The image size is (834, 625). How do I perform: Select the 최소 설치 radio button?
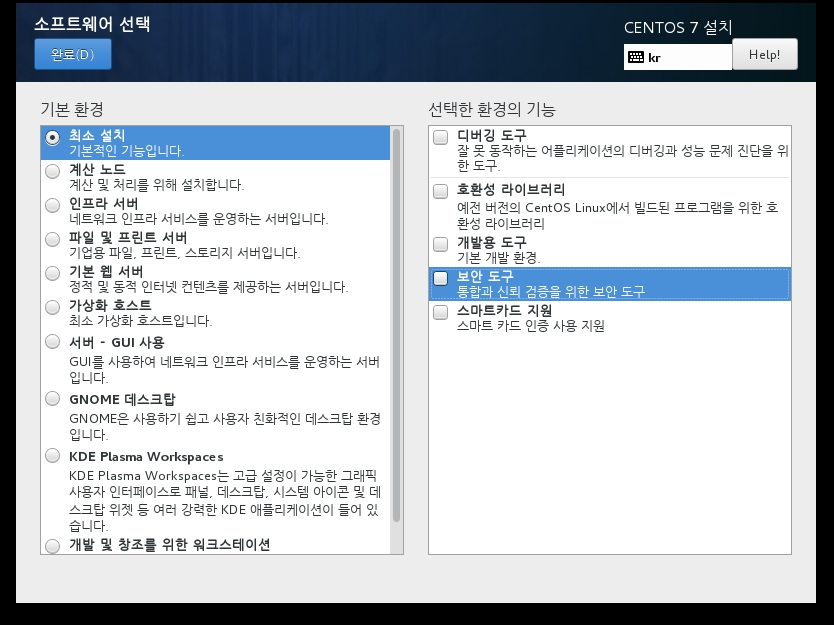[53, 137]
